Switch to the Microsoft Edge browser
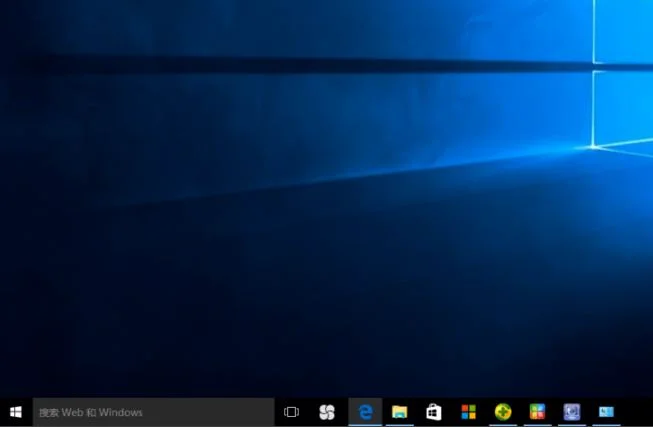Screen dimensions: 653x427 pos(365,412)
